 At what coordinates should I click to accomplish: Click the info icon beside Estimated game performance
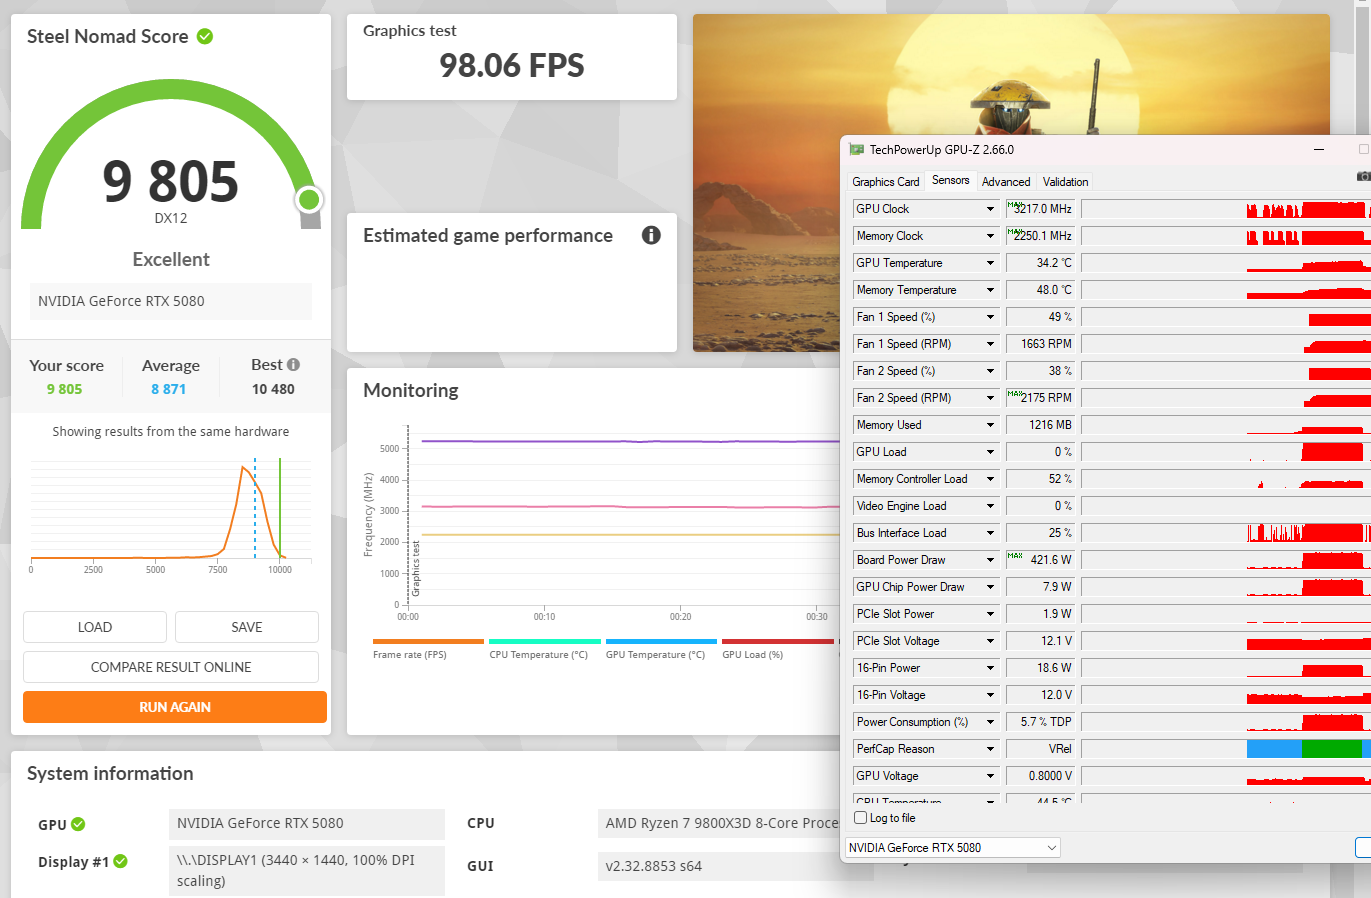[651, 235]
